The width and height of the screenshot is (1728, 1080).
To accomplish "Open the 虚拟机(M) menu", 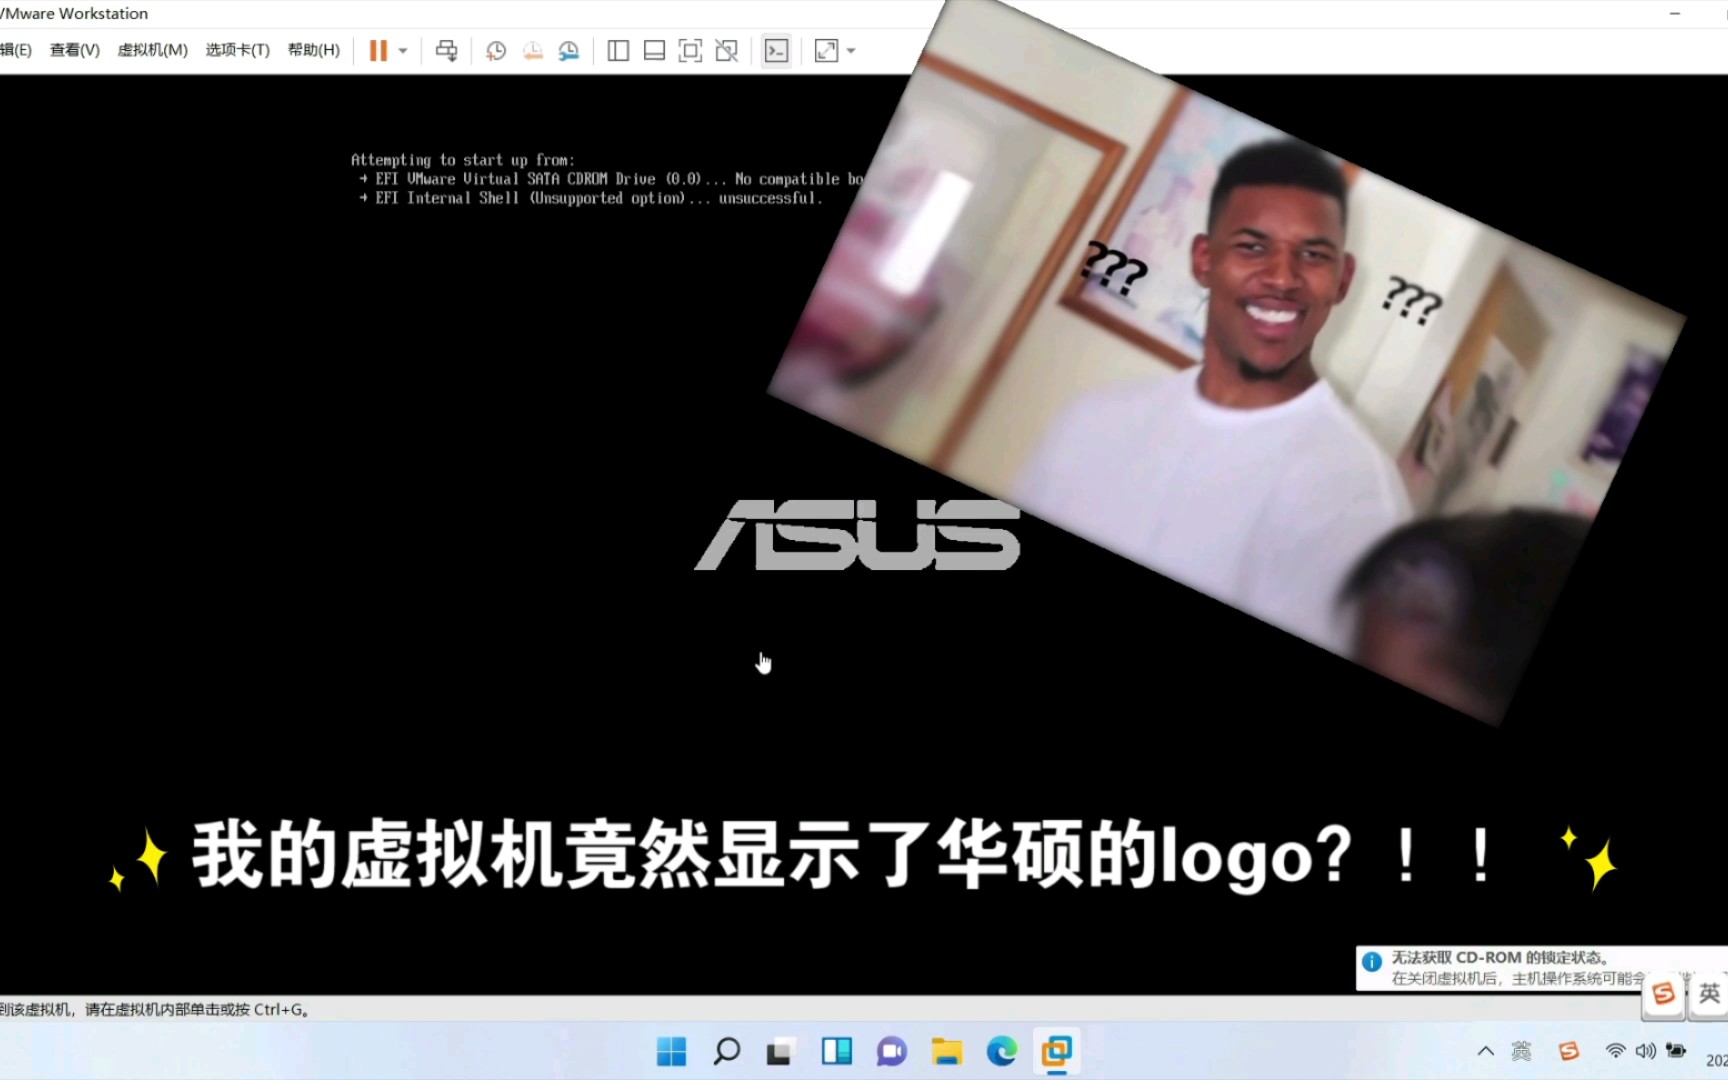I will (152, 50).
